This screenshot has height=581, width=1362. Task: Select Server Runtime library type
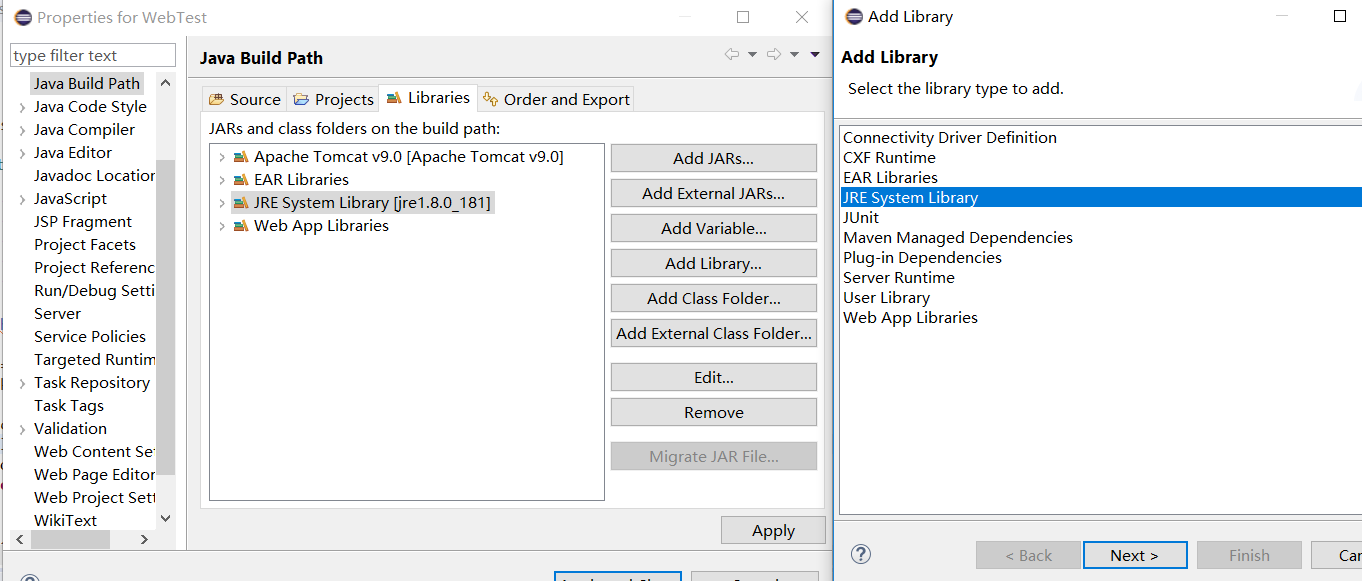pos(899,277)
